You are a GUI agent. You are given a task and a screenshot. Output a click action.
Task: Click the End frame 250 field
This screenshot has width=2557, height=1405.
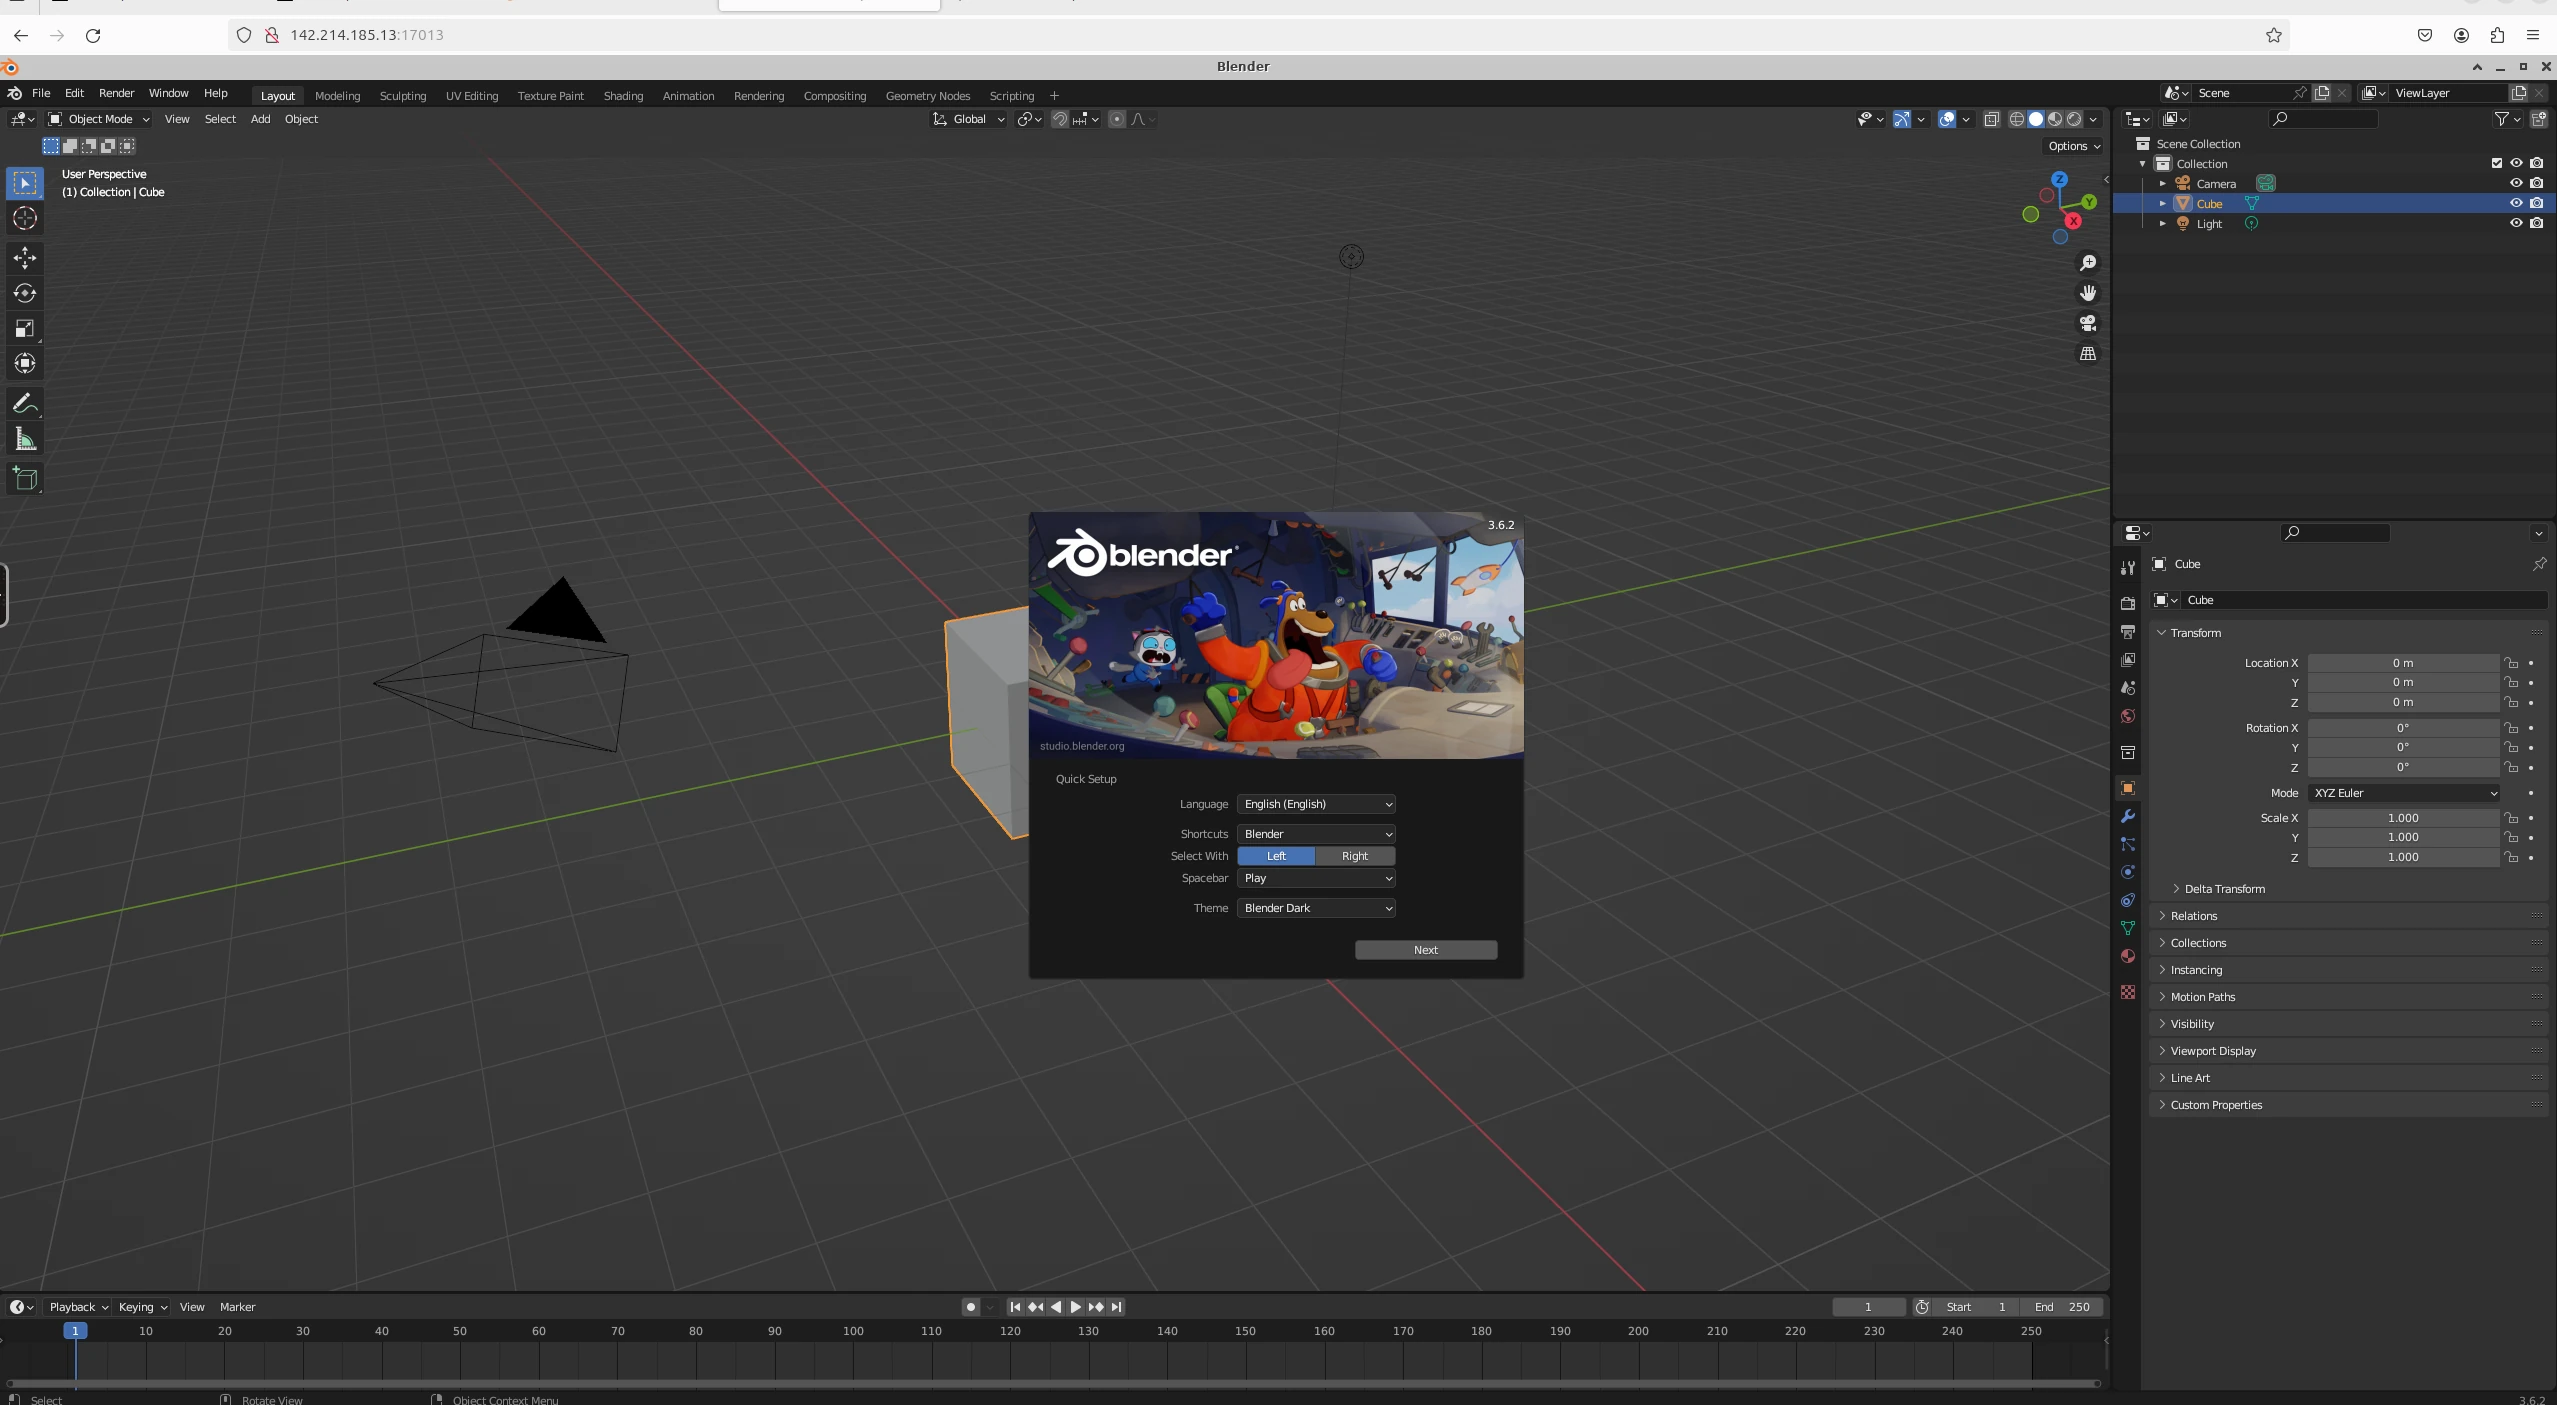[2062, 1307]
